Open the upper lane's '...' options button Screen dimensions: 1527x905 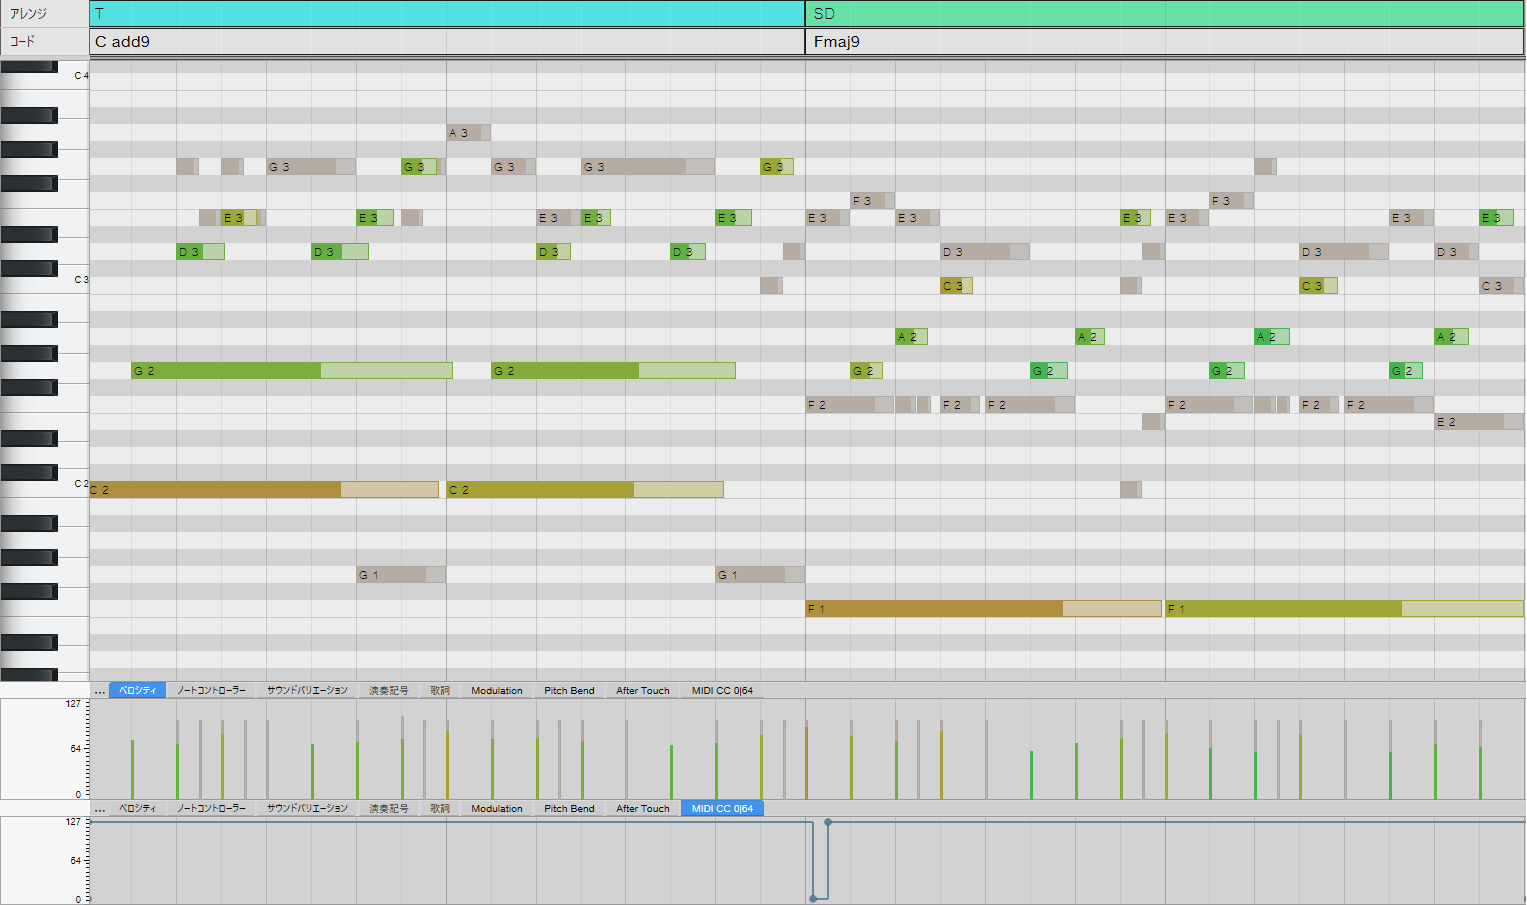[99, 690]
